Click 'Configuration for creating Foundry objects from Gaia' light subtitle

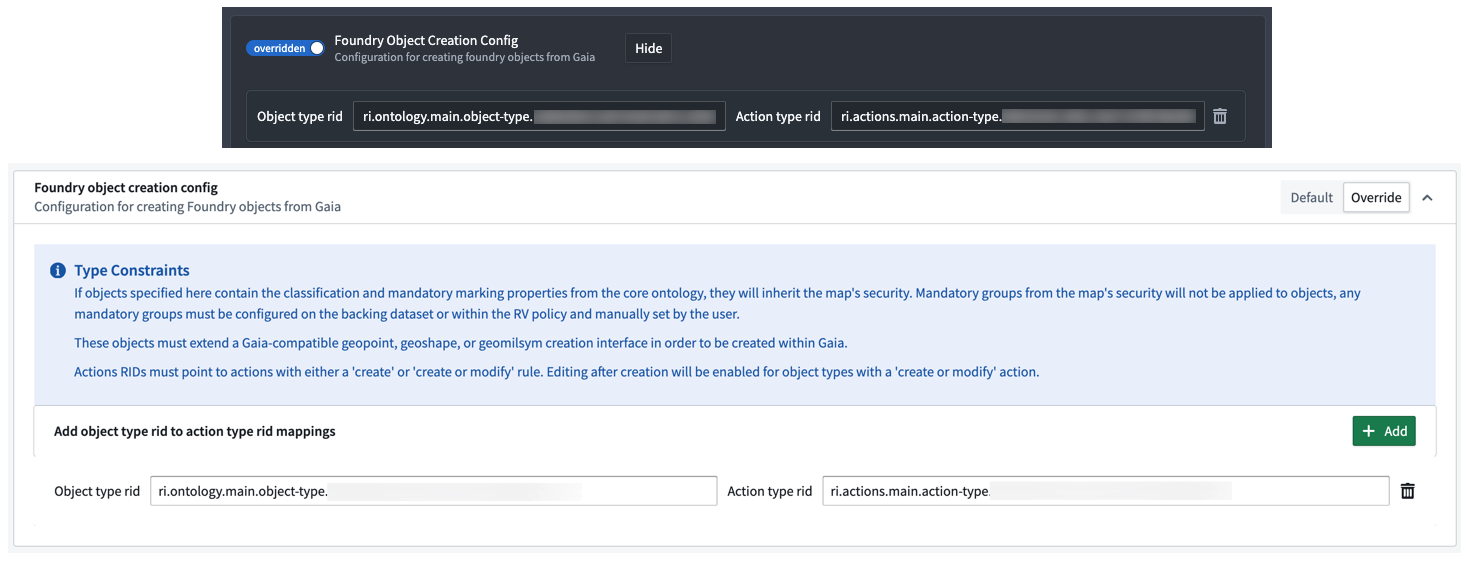tap(188, 207)
